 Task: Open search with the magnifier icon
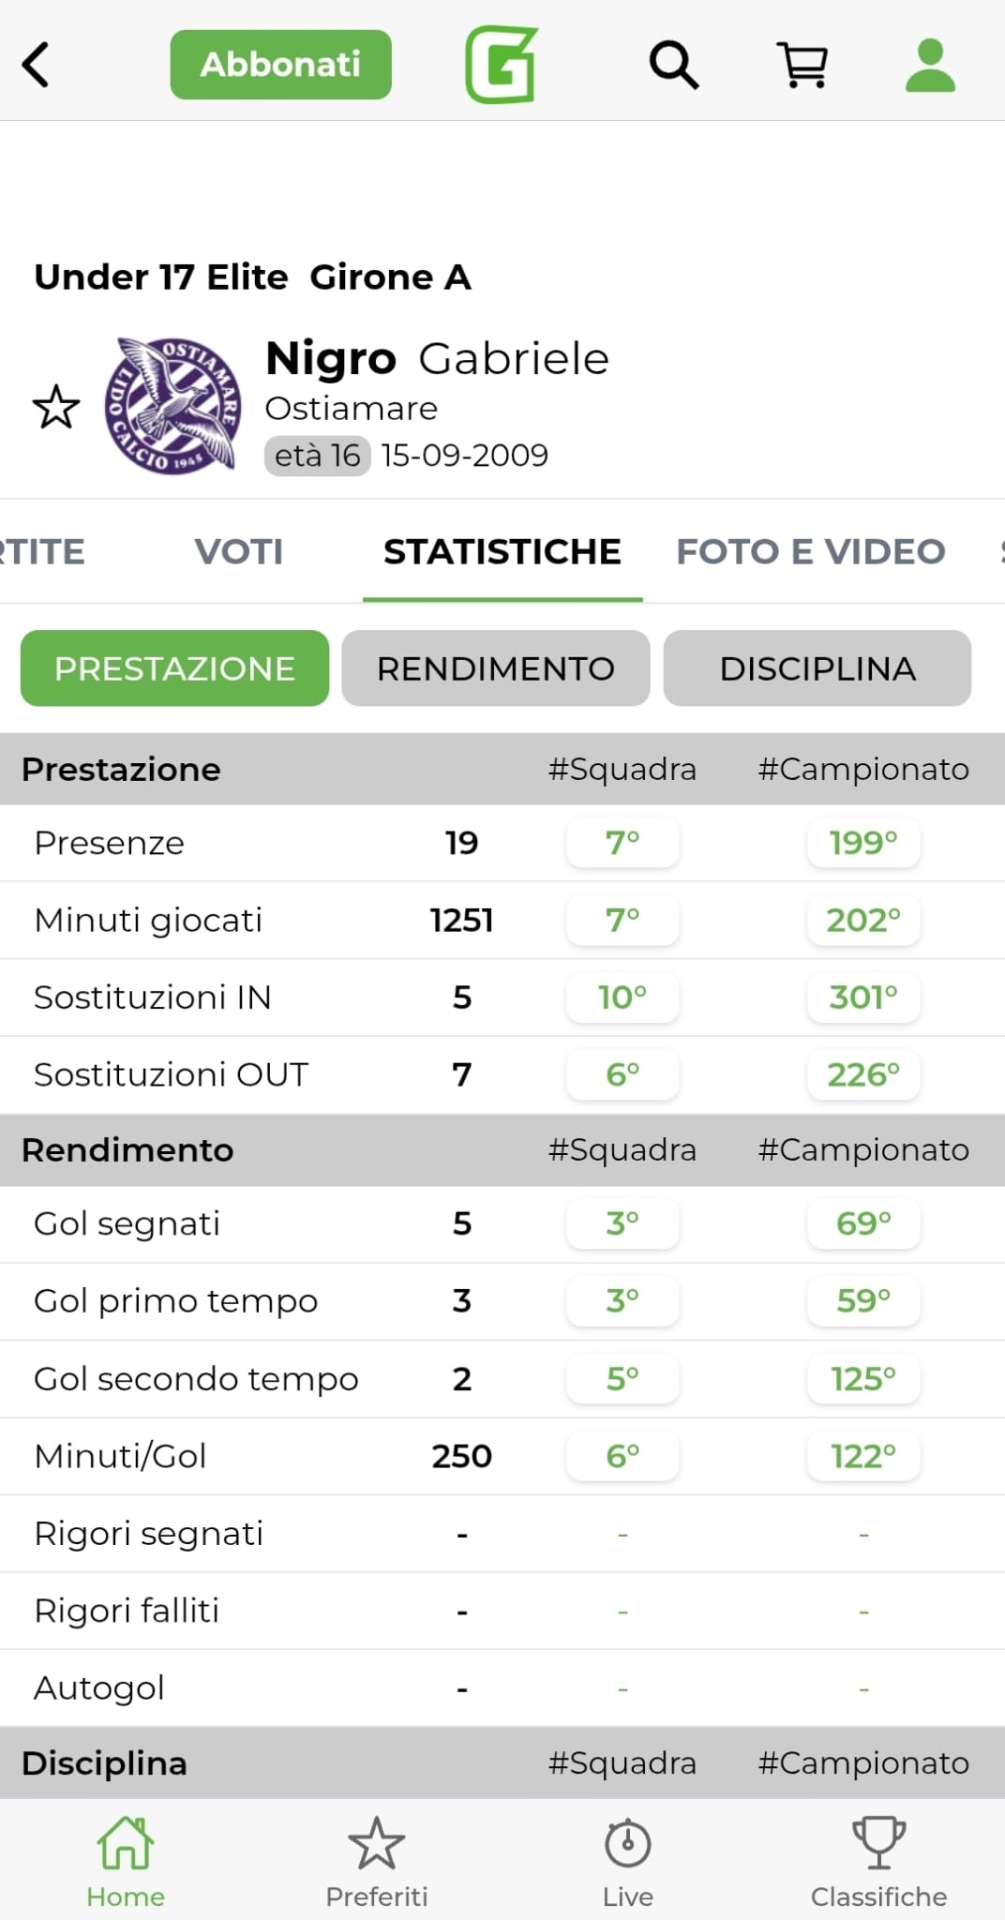click(x=673, y=65)
